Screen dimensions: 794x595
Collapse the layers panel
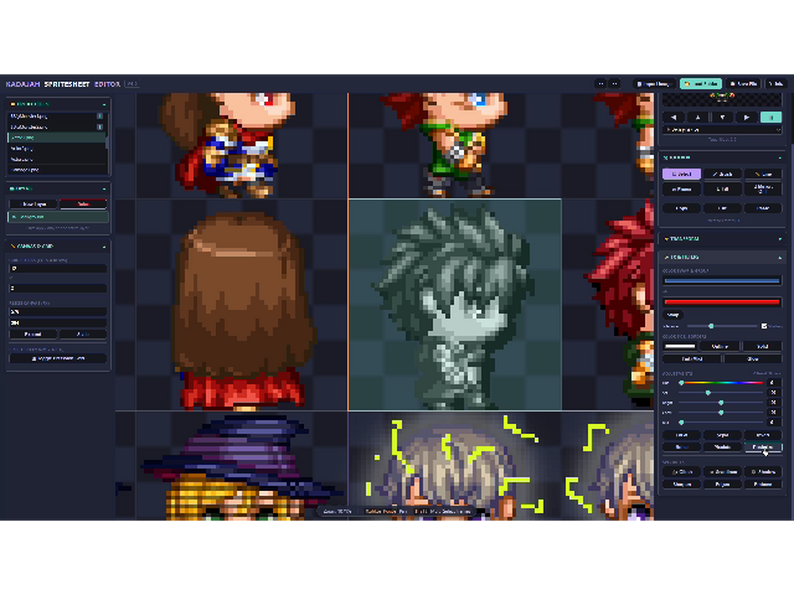[x=58, y=188]
